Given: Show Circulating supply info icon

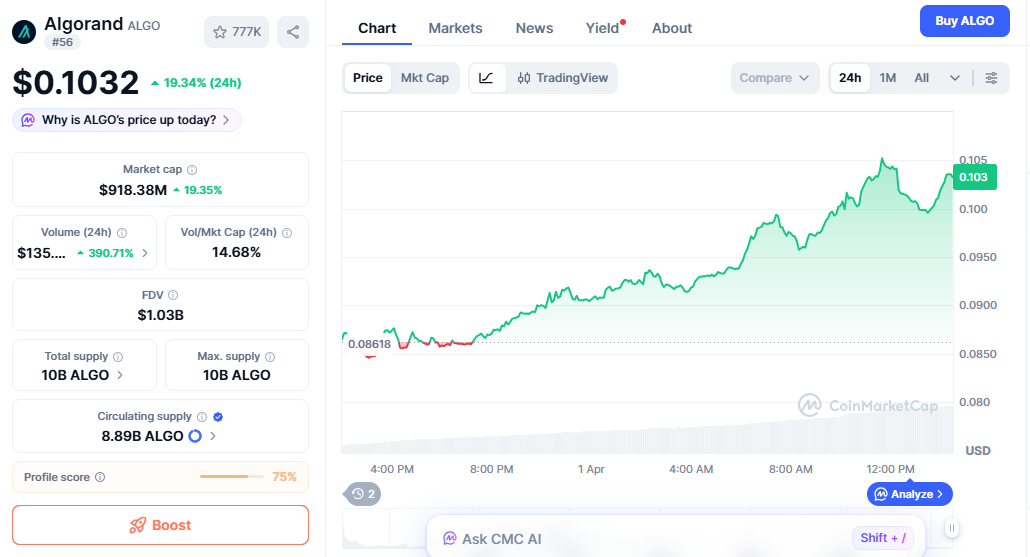Looking at the screenshot, I should point(202,416).
